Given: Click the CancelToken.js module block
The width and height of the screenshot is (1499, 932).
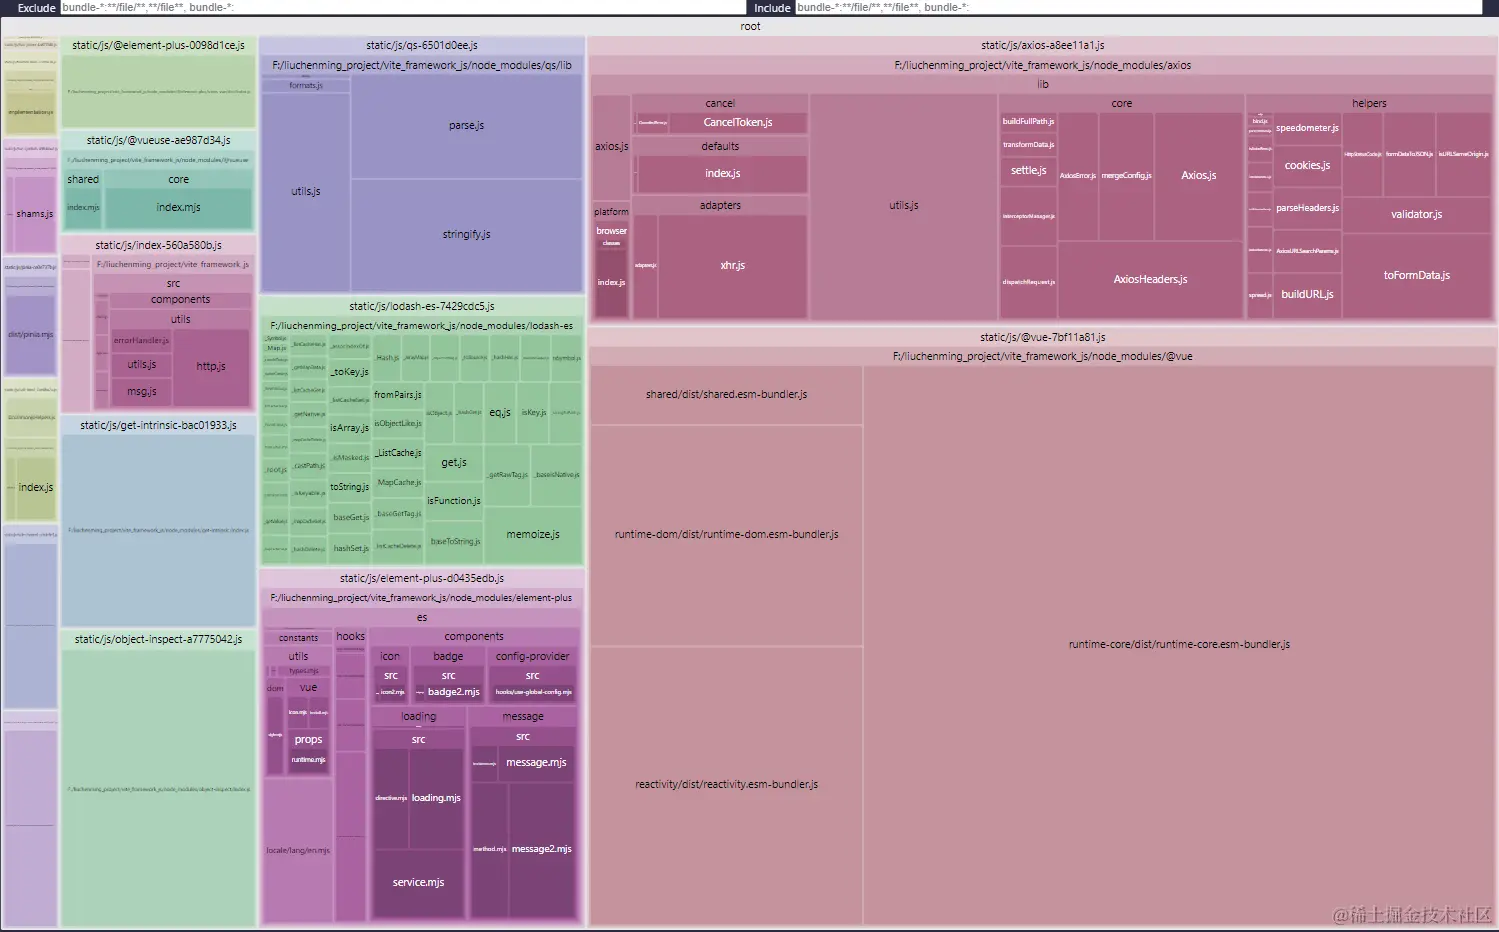Looking at the screenshot, I should 737,122.
